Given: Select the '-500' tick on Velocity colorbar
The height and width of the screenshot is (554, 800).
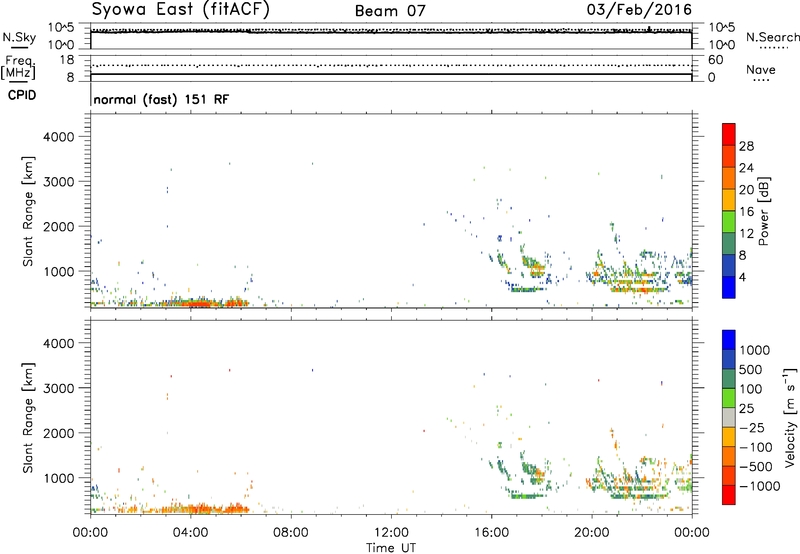Looking at the screenshot, I should (756, 467).
